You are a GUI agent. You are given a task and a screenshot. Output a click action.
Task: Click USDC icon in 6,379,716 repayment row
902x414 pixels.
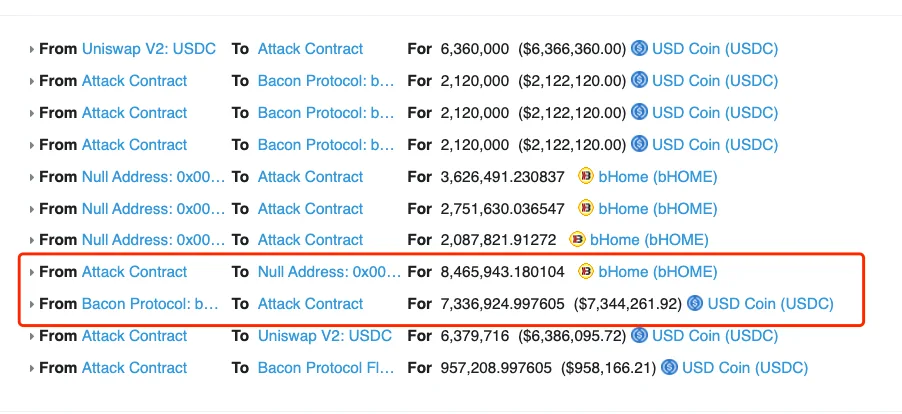coord(640,335)
